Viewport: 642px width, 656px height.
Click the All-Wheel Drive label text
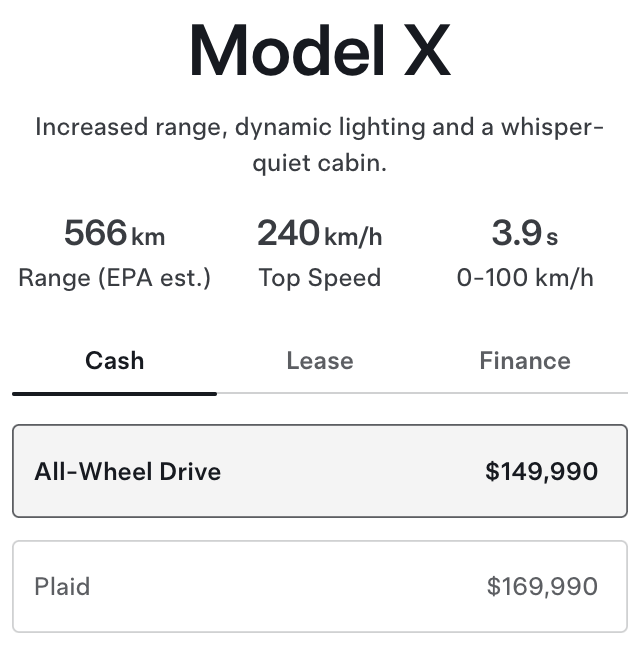point(127,471)
